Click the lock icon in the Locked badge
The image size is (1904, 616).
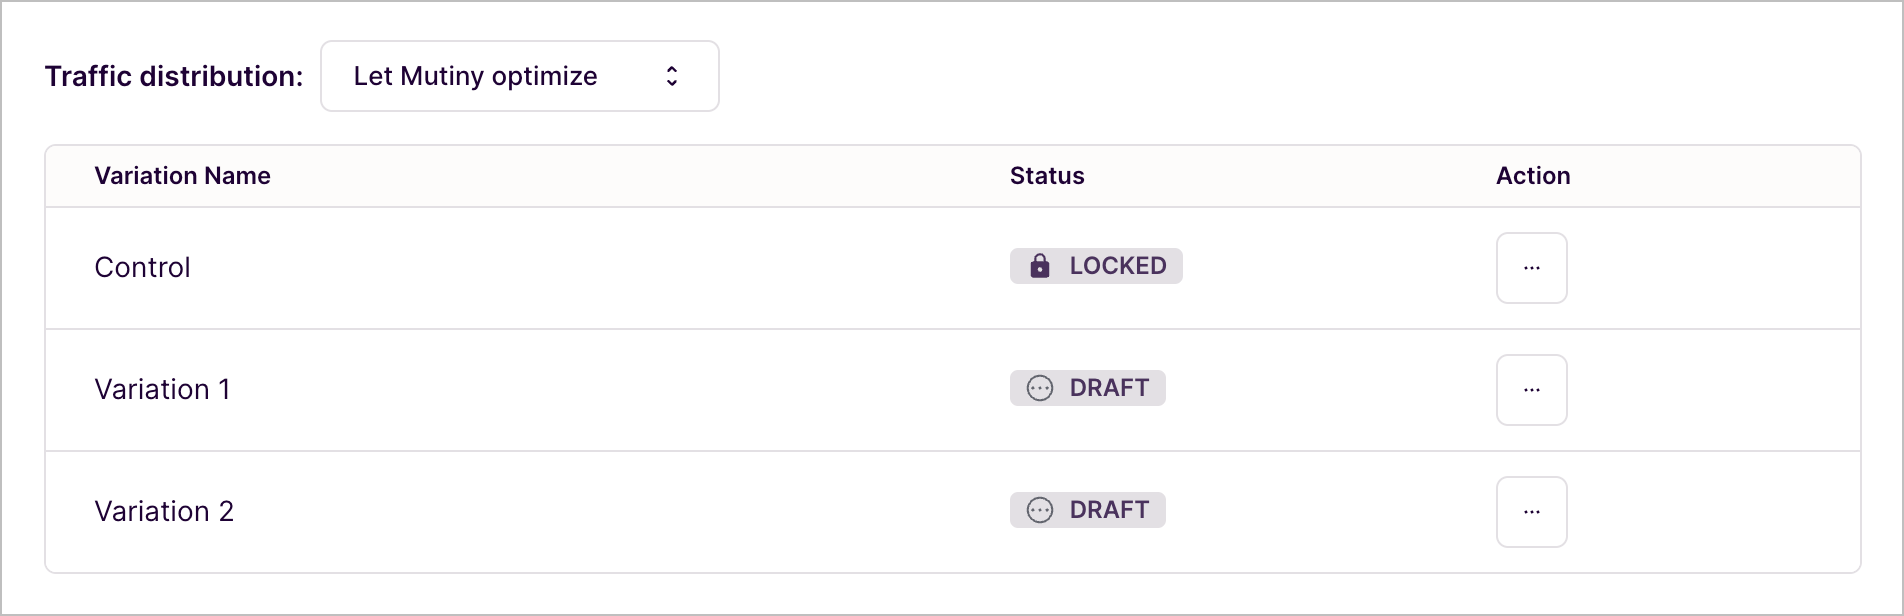[x=1040, y=266]
